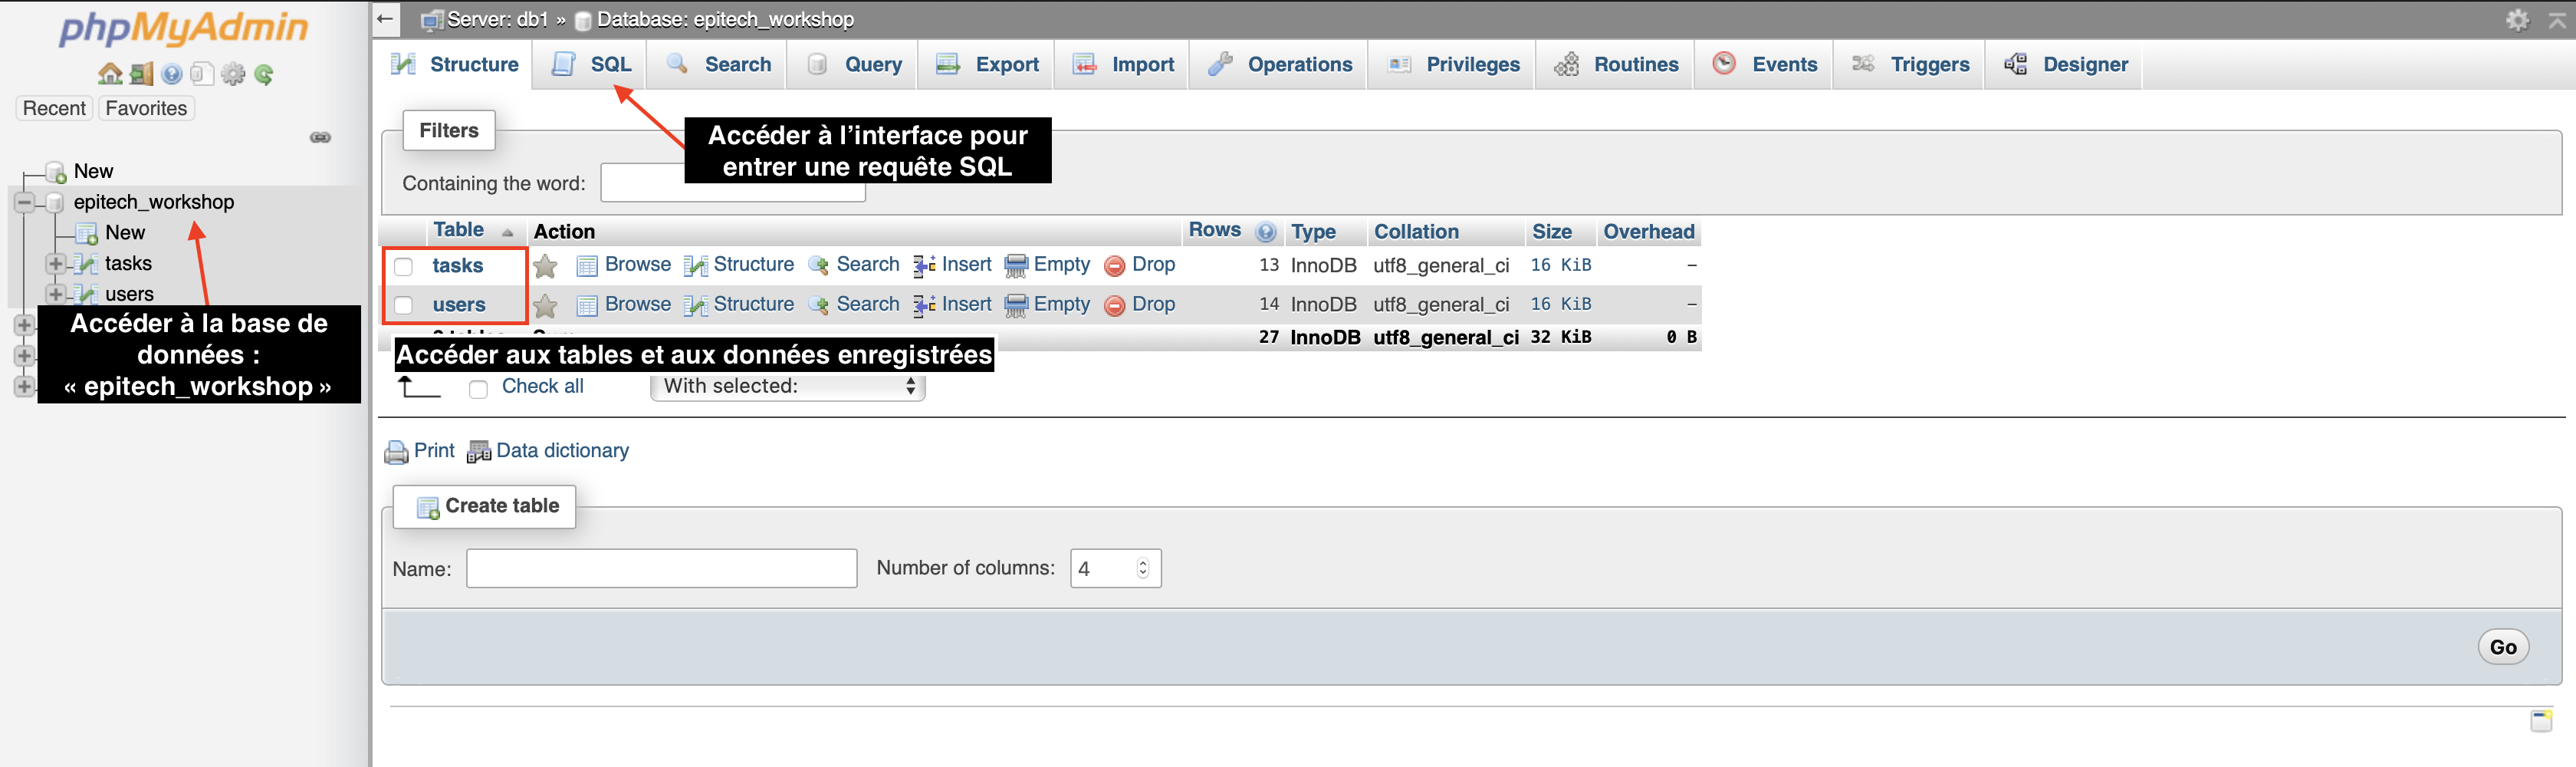Open the Designer tab

tap(2065, 64)
